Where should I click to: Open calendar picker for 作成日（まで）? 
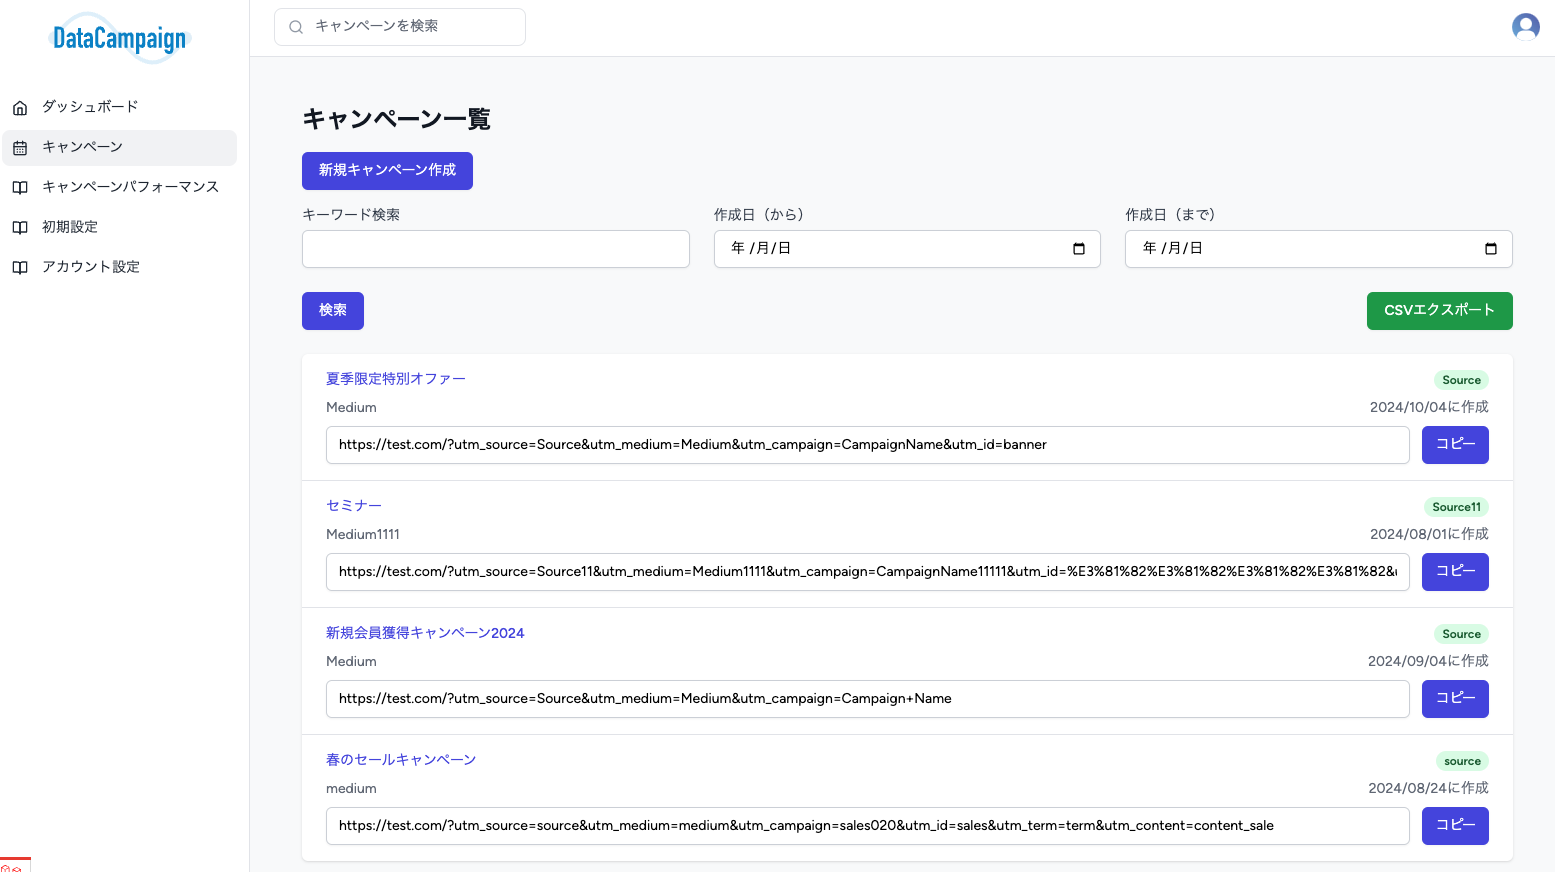1491,249
